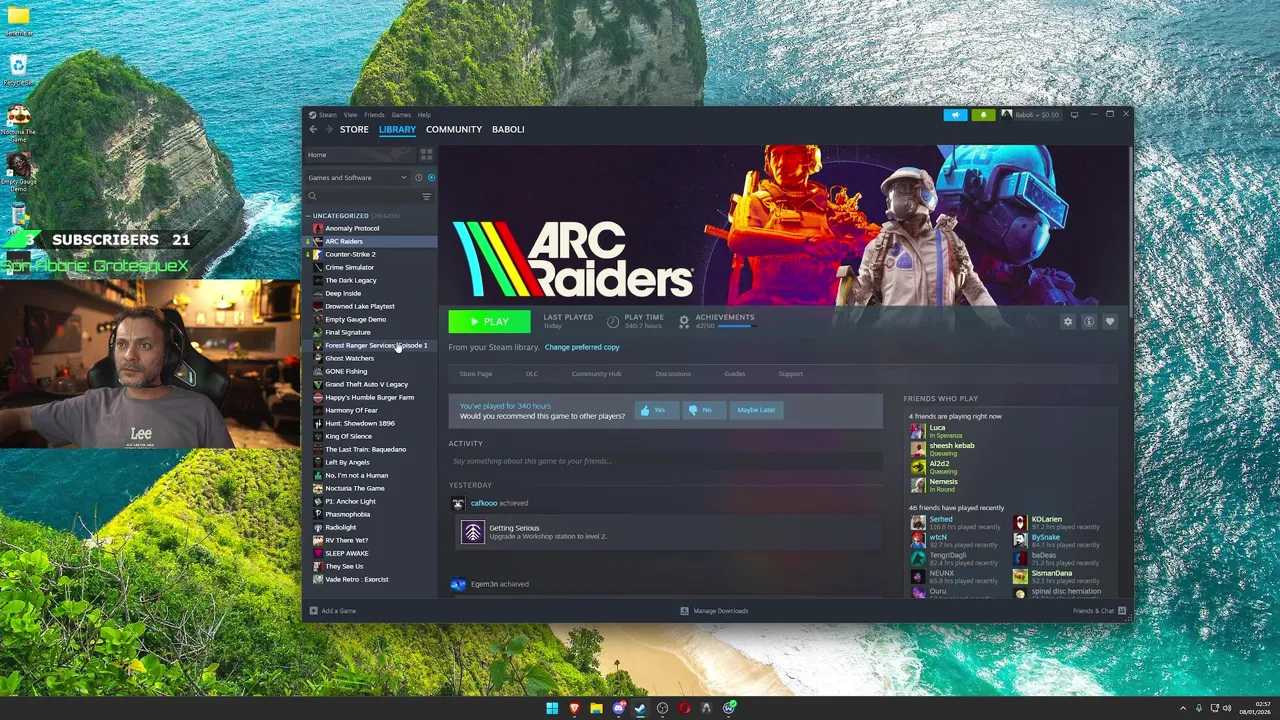The height and width of the screenshot is (720, 1280).
Task: Collapse the UNCATEGORIZED category
Action: 309,216
